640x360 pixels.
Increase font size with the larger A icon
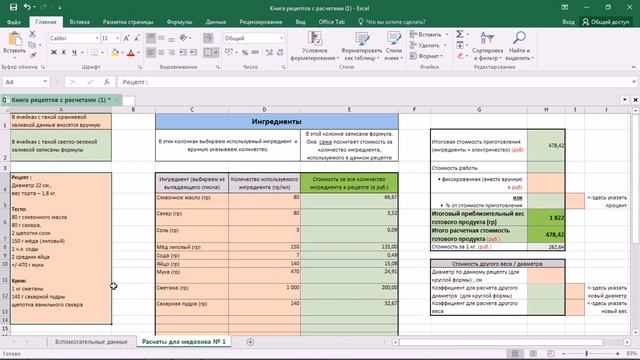coord(127,38)
